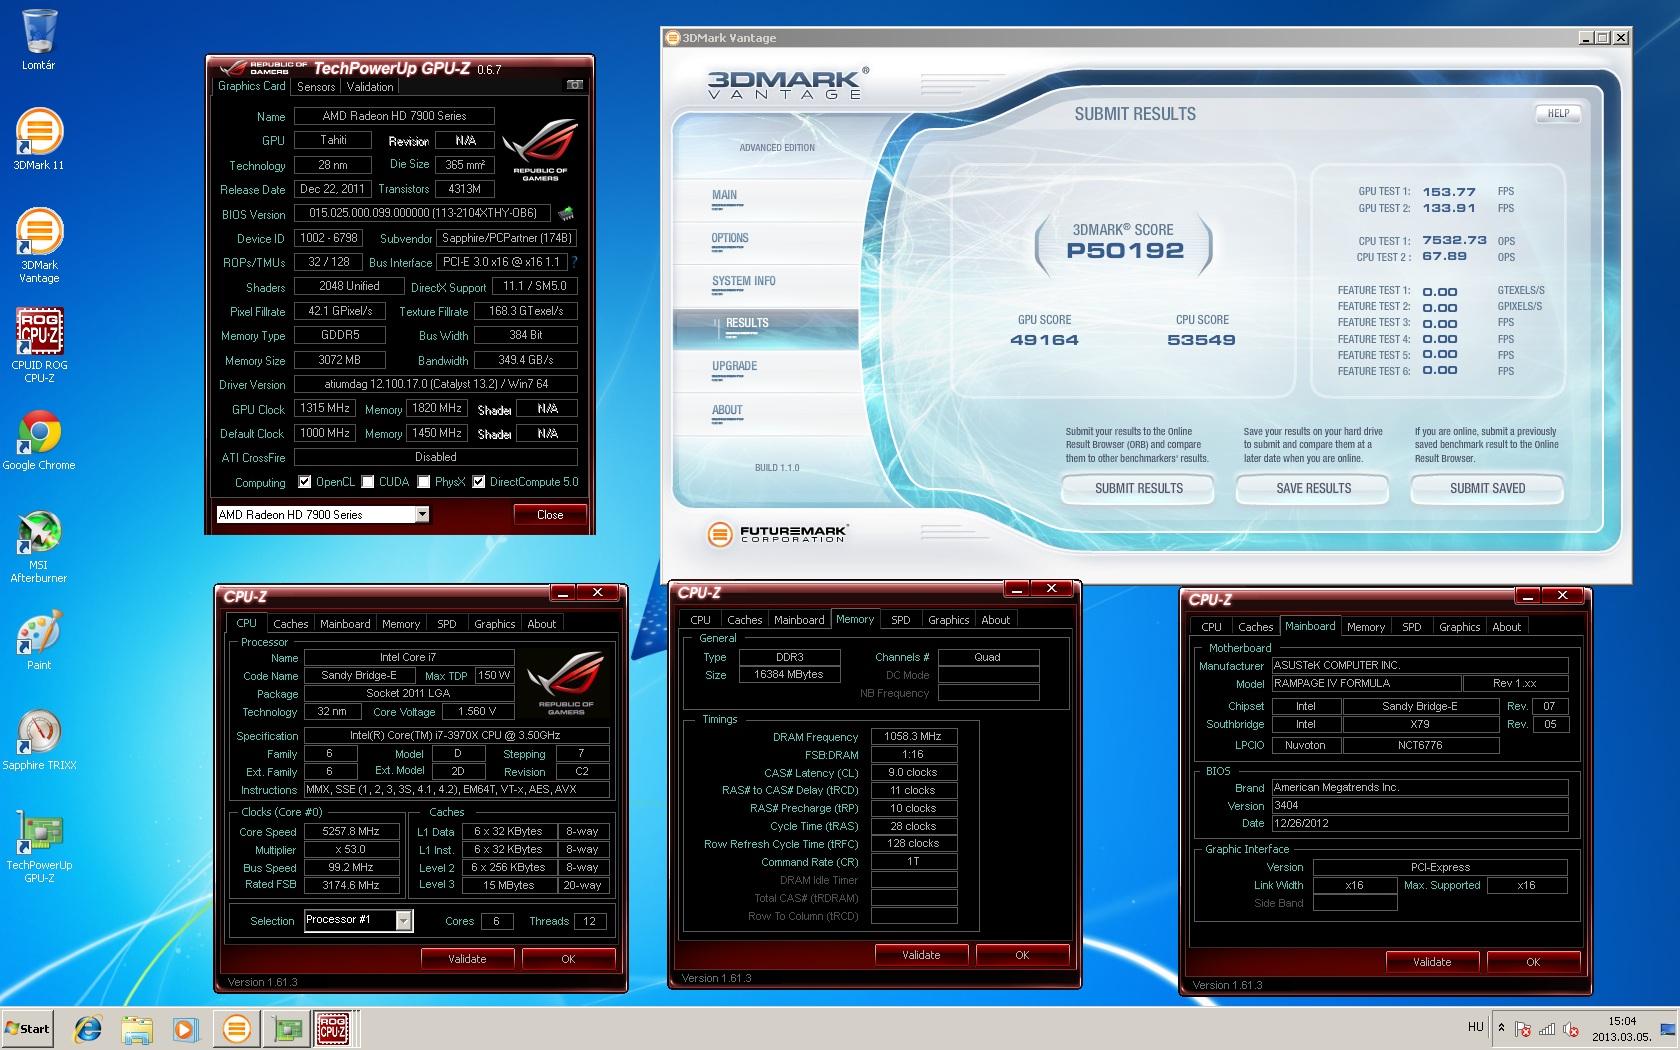1680x1050 pixels.
Task: Launch Google Chrome from the desktop
Action: click(39, 440)
